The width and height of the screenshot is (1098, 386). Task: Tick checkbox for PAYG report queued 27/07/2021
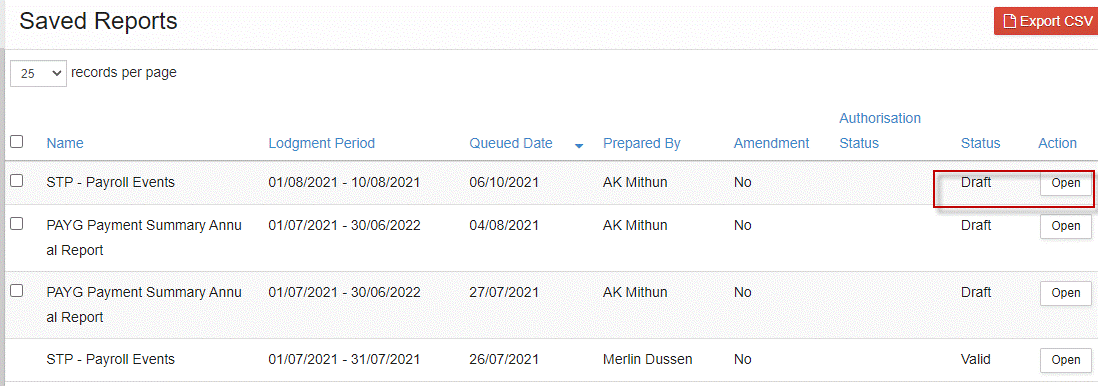pyautogui.click(x=17, y=290)
